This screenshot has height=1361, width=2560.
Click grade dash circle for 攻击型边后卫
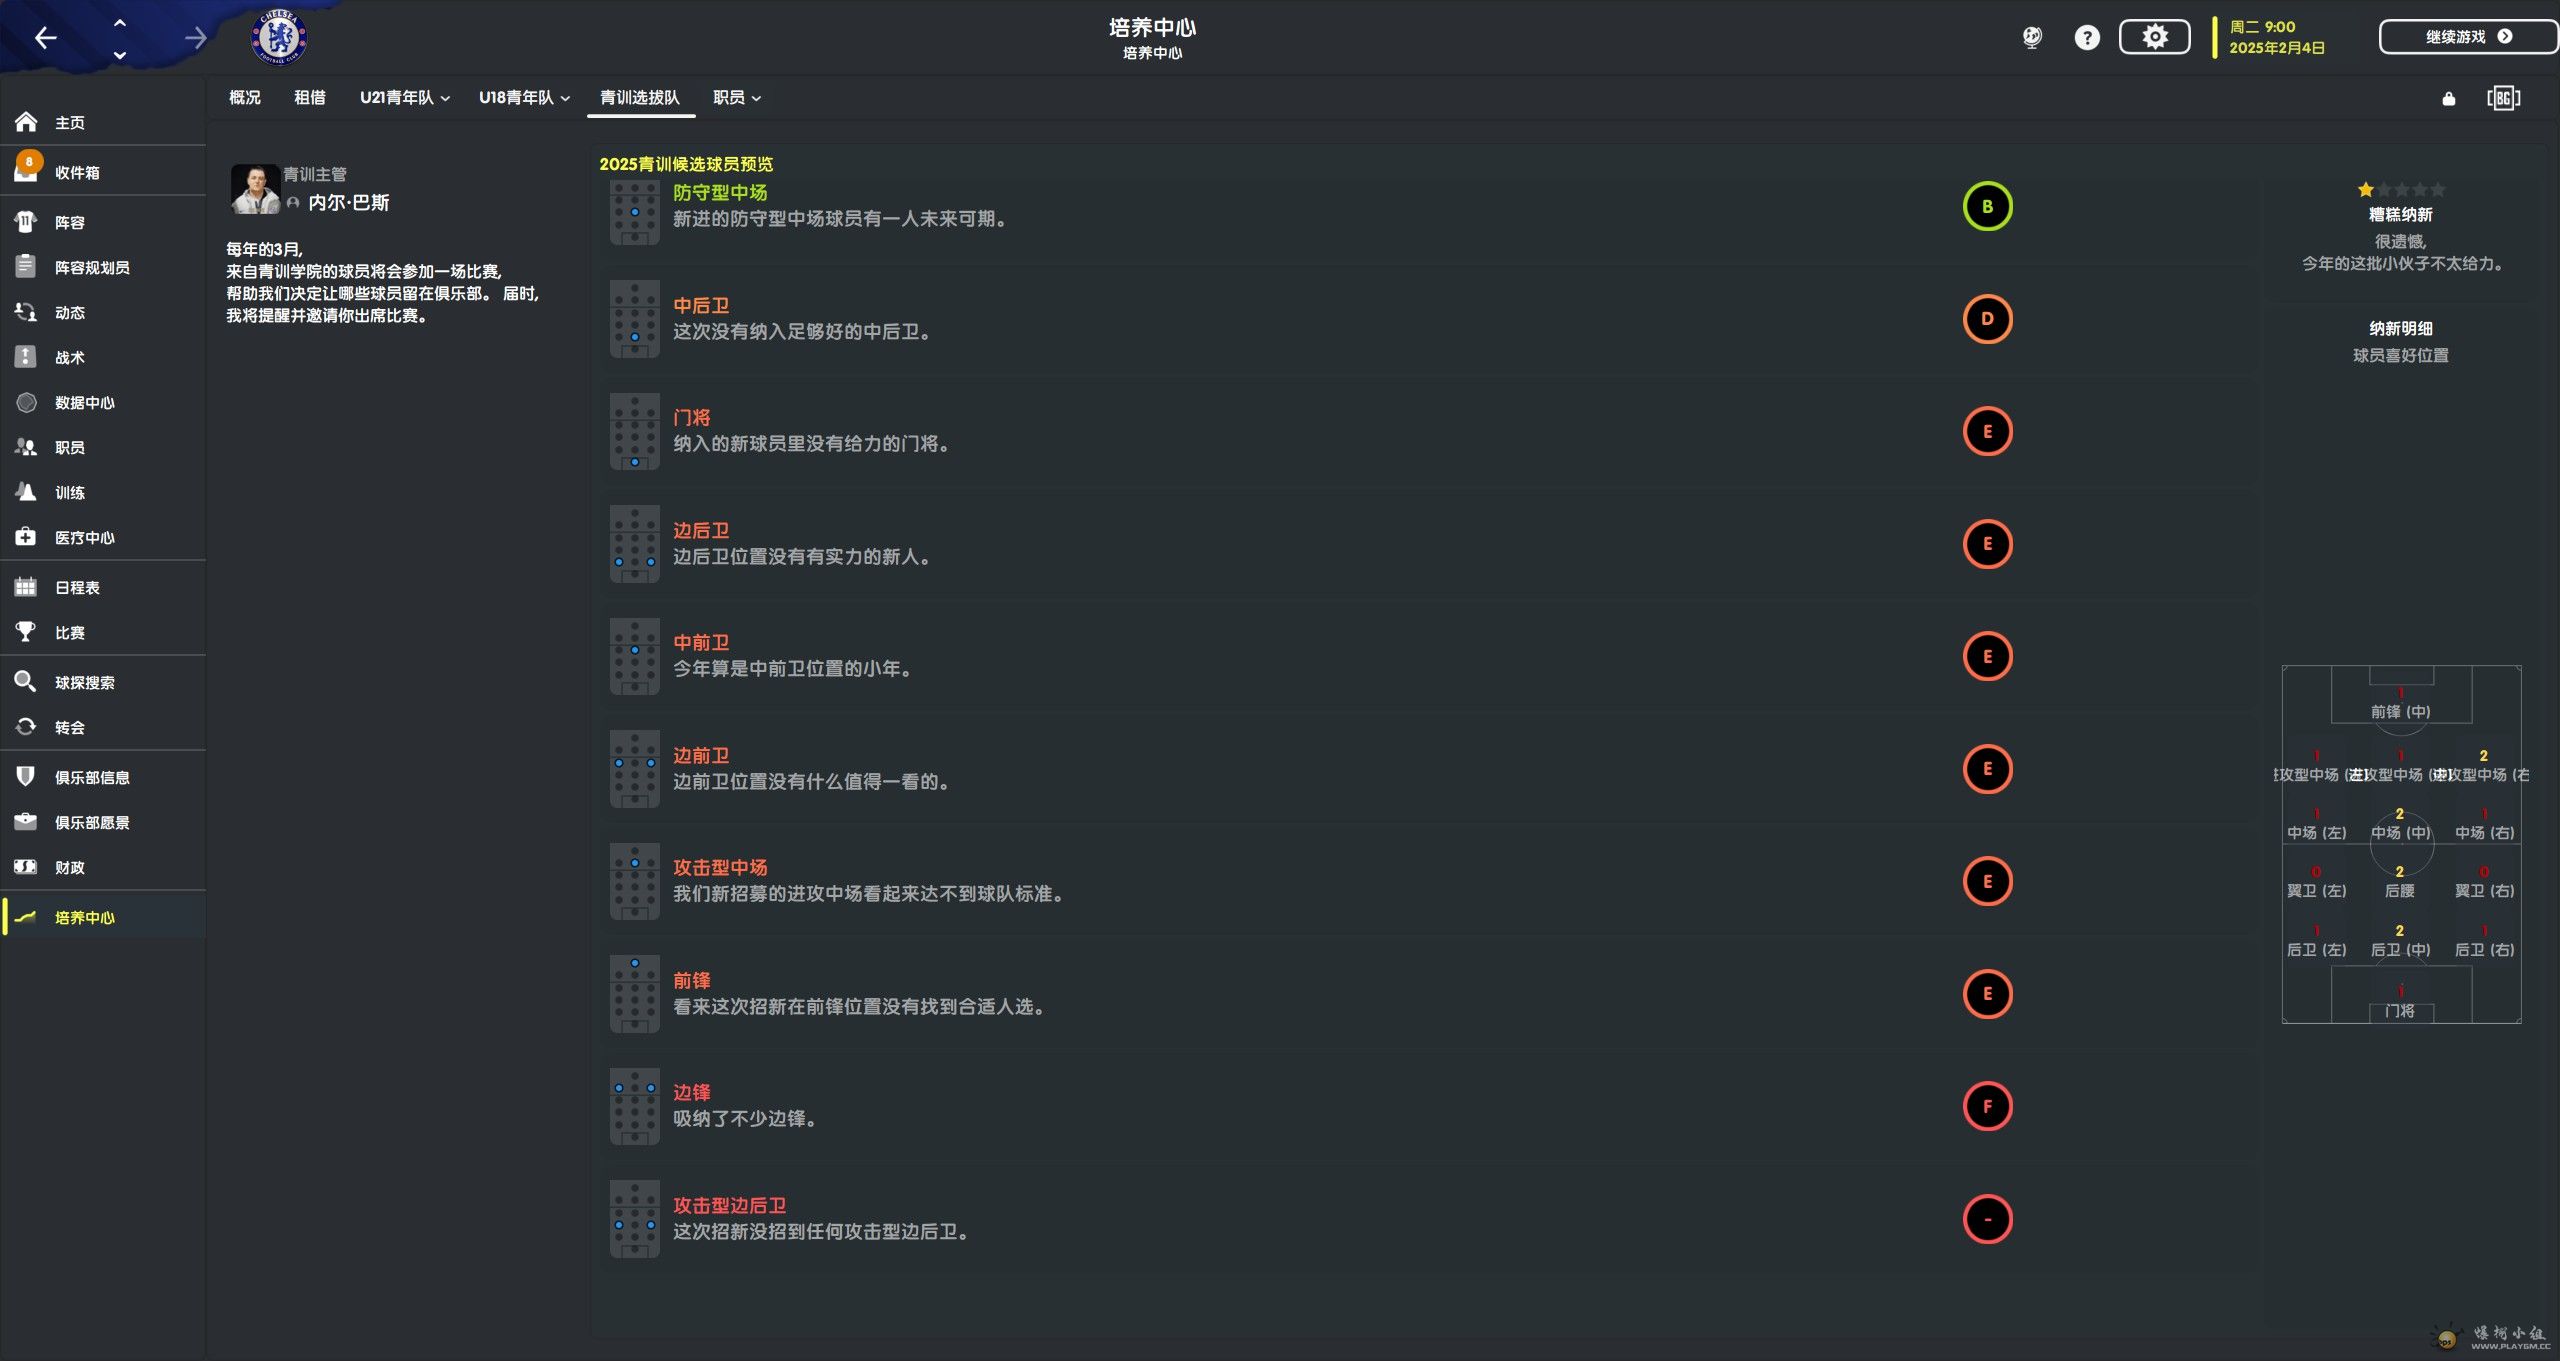[x=1988, y=1219]
